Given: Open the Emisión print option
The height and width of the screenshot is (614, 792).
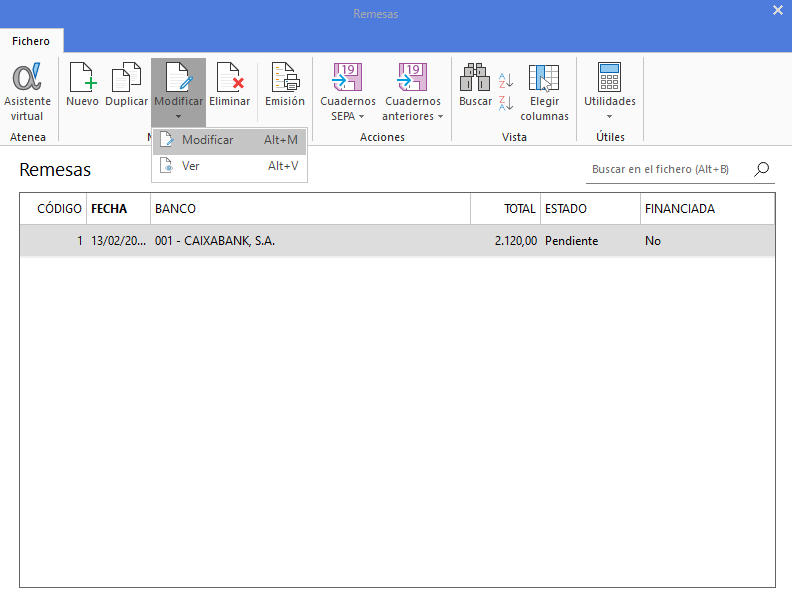Looking at the screenshot, I should click(285, 85).
